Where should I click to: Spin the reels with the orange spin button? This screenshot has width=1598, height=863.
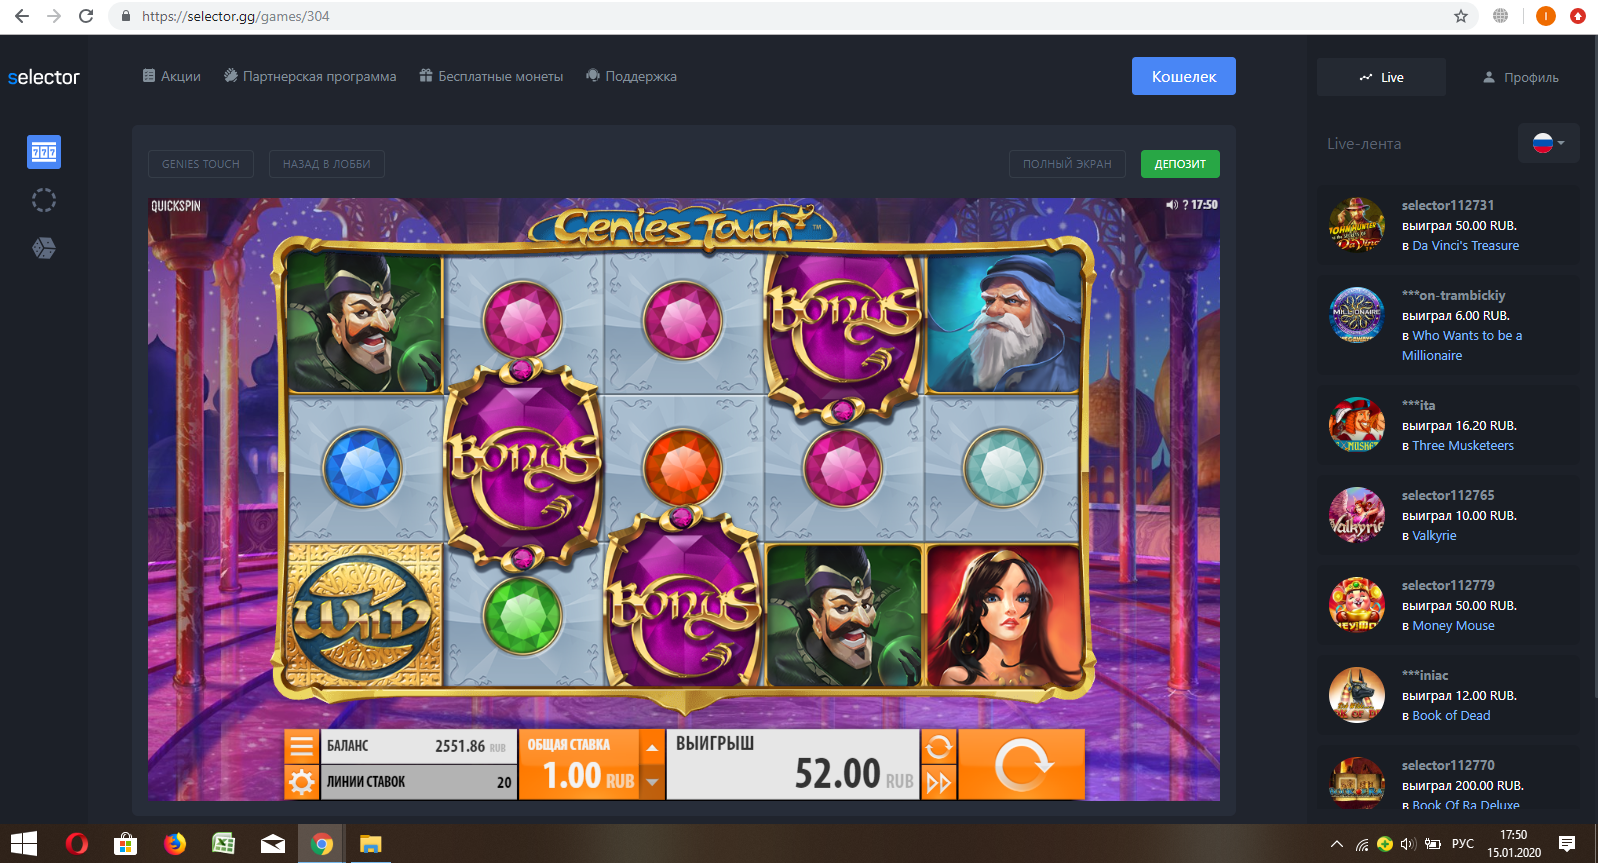(1022, 764)
